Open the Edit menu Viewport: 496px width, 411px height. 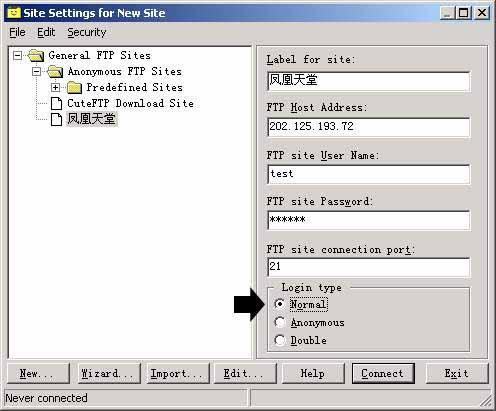46,32
